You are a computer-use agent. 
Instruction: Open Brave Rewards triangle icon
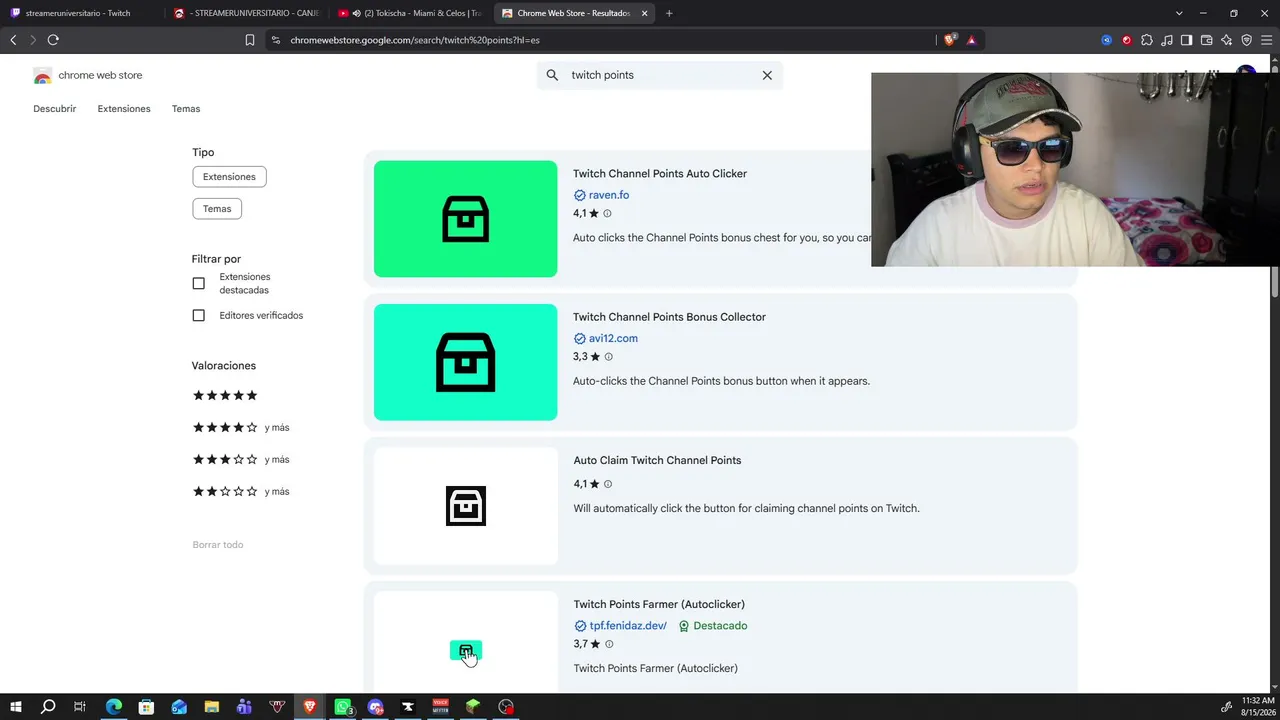click(x=971, y=40)
